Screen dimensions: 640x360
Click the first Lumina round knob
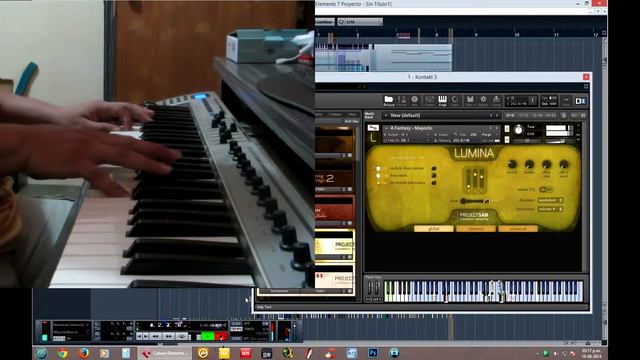(511, 164)
